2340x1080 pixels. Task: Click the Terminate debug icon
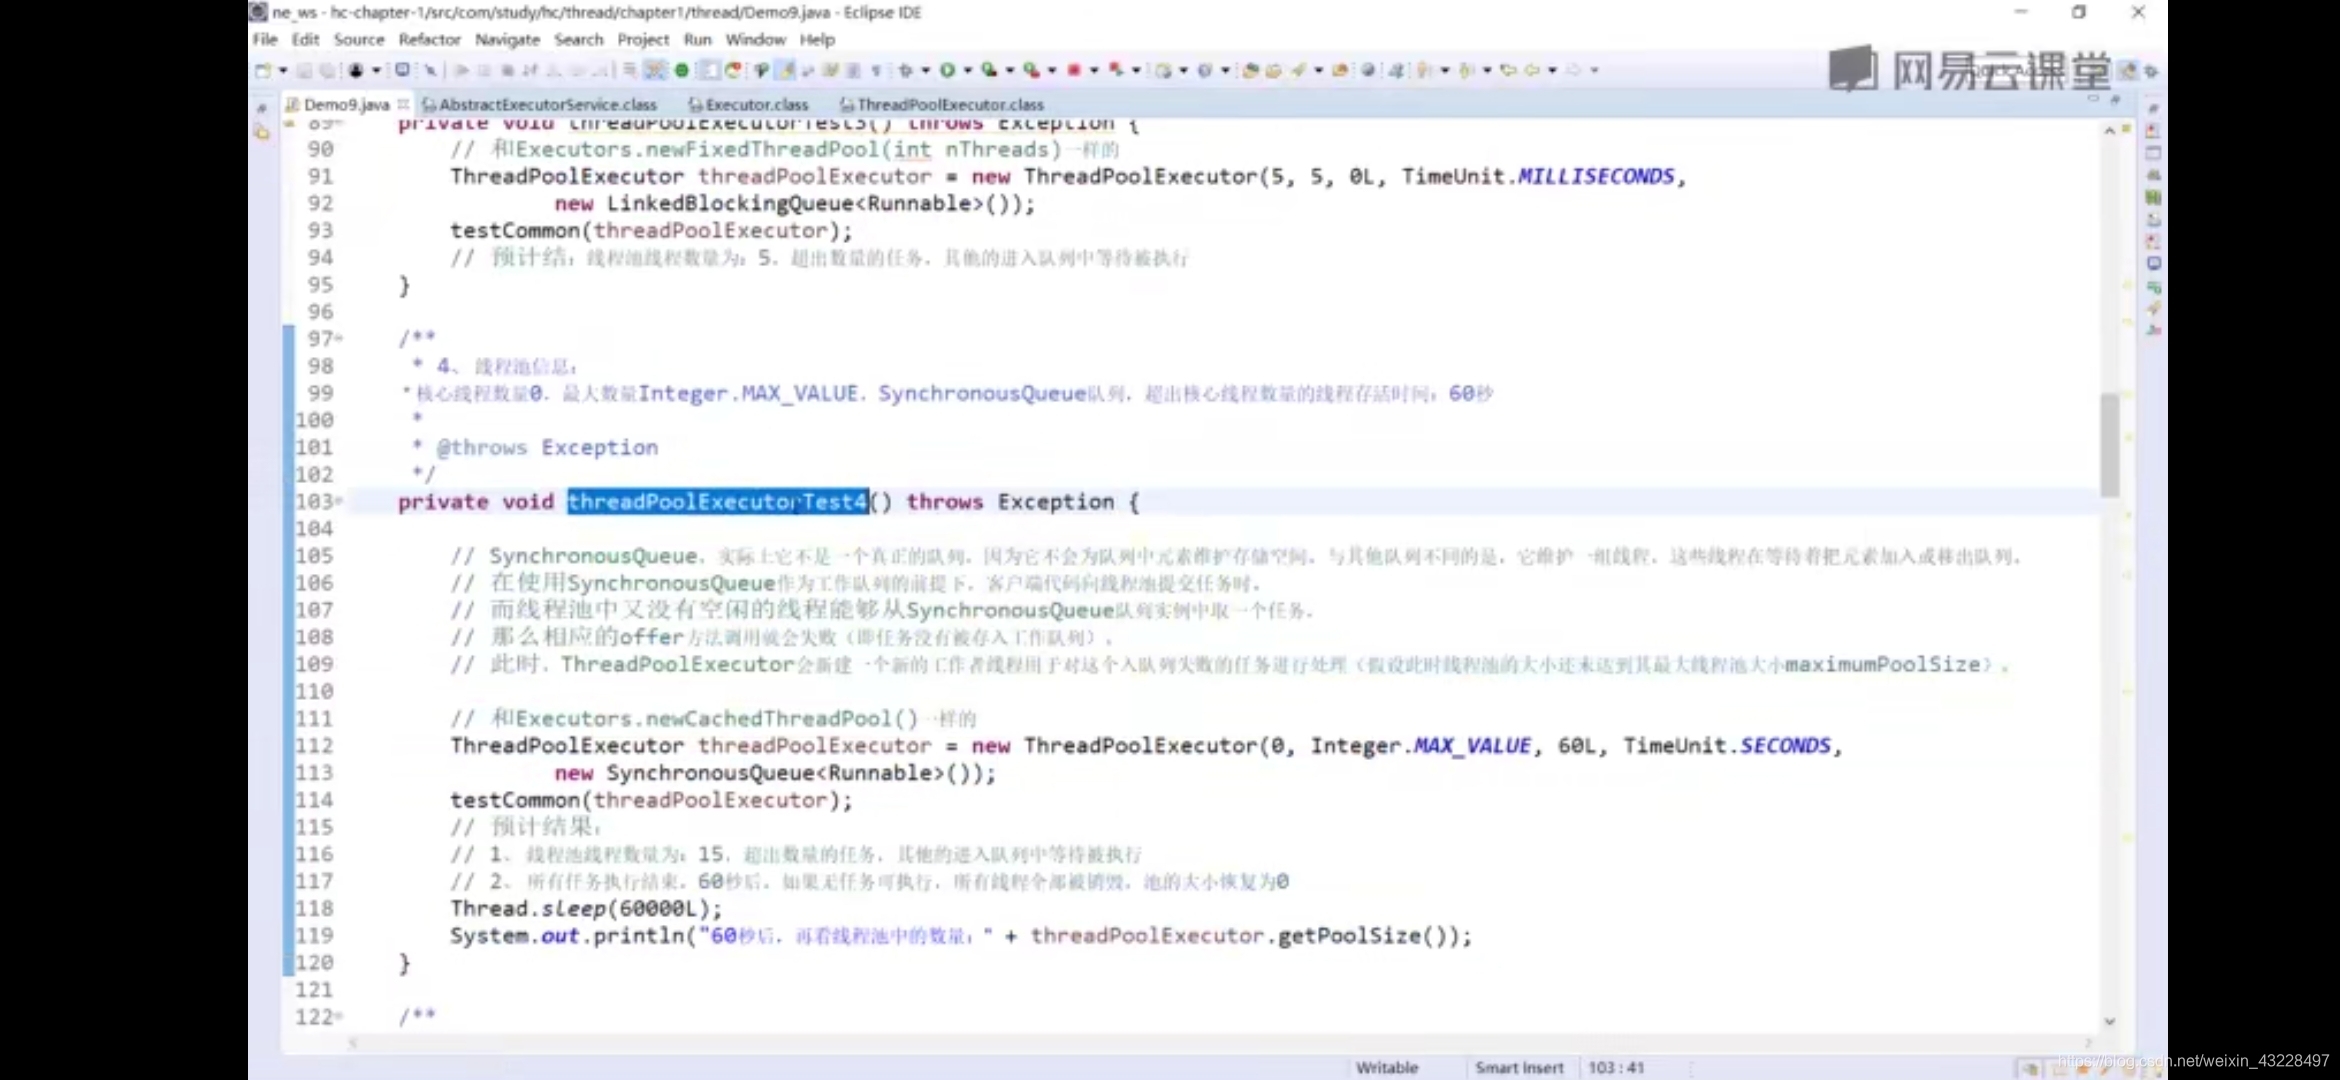507,70
